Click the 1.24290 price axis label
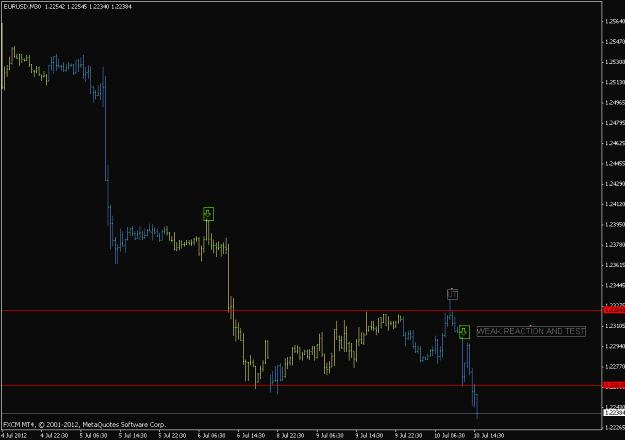 point(615,184)
